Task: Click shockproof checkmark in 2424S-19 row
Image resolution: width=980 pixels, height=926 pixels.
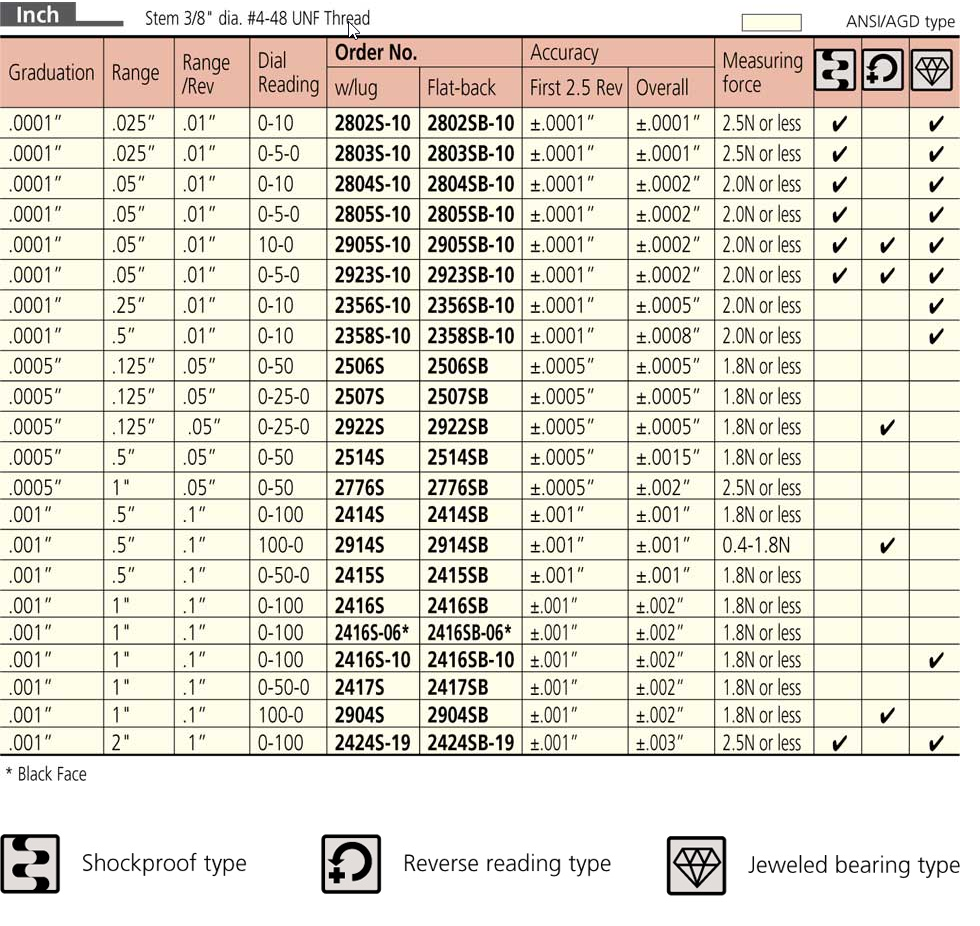Action: pos(839,744)
